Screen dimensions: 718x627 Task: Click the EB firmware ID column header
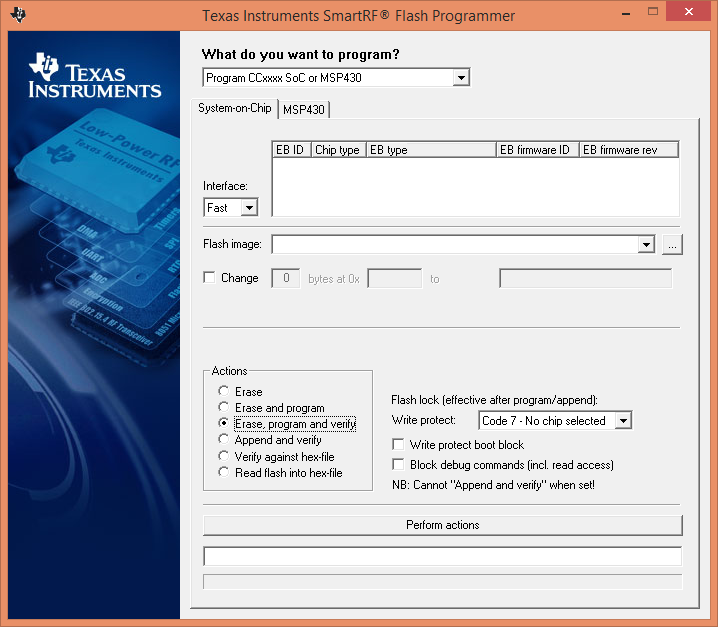click(538, 150)
